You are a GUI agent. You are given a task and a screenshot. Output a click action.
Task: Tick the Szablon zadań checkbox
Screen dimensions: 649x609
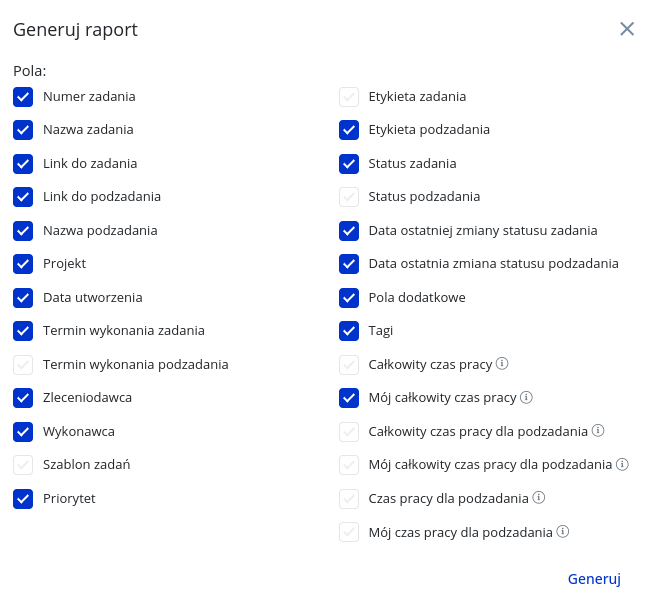pyautogui.click(x=23, y=465)
